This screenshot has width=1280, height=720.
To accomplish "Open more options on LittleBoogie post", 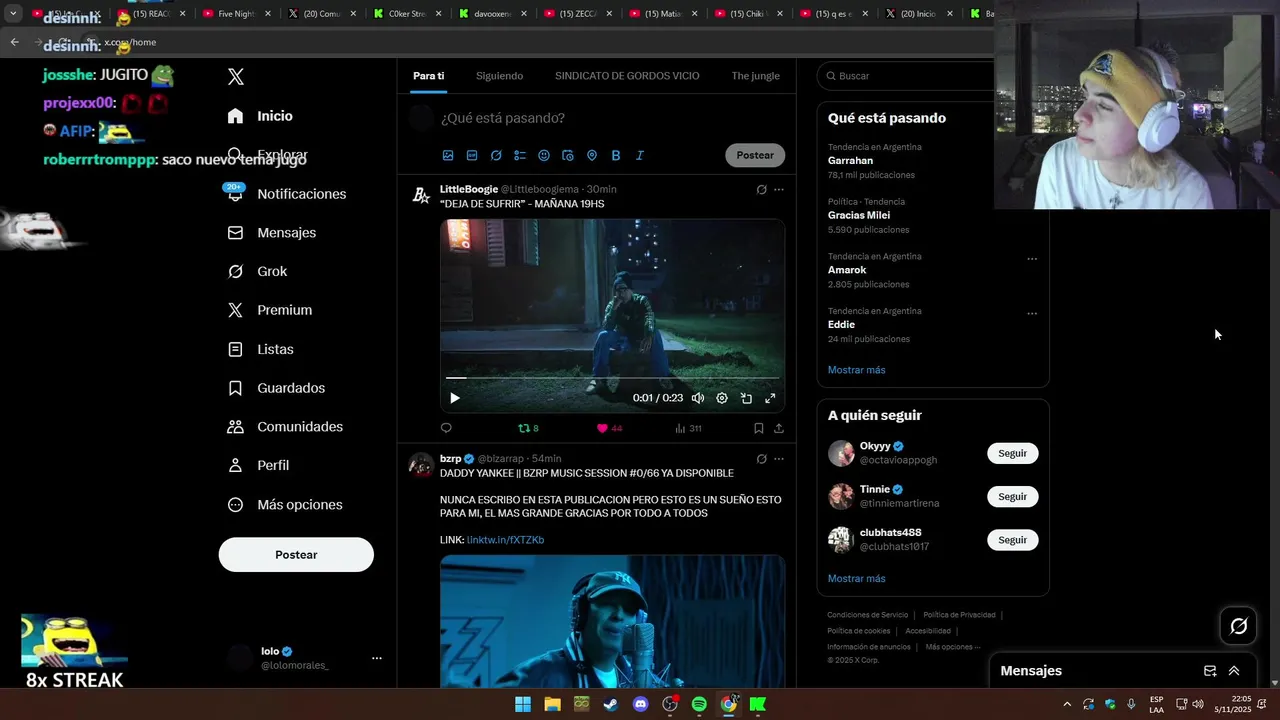I will [779, 189].
